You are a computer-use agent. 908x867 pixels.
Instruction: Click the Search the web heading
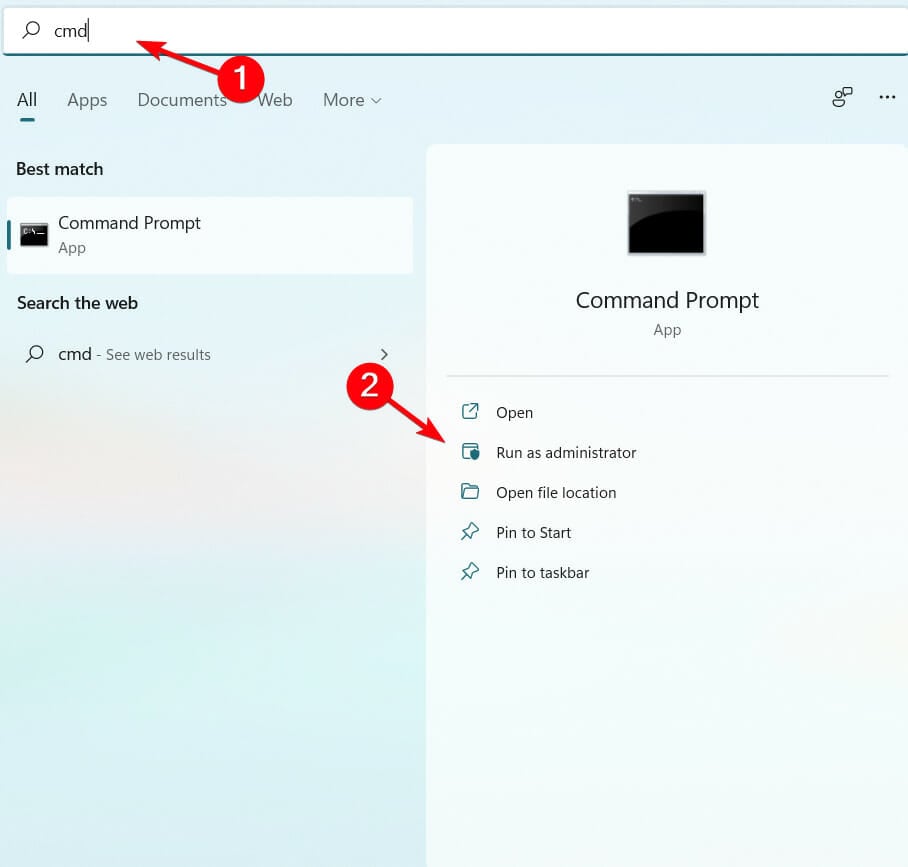(x=77, y=303)
